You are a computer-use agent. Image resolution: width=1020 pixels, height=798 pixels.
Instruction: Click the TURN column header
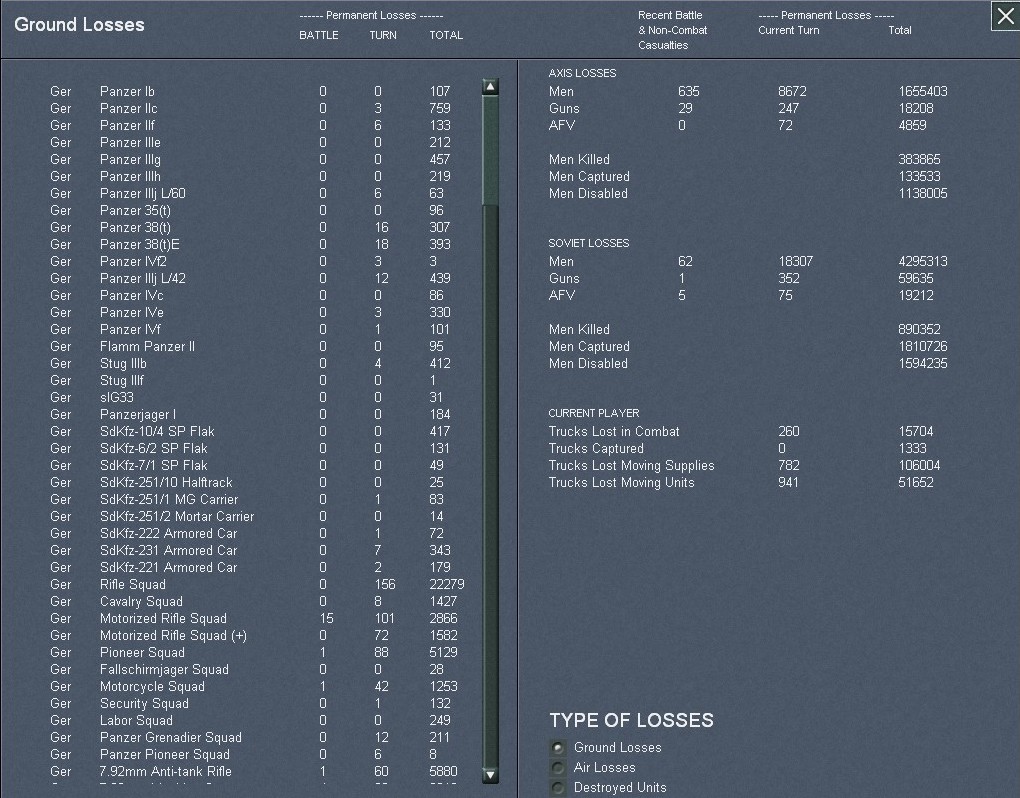coord(382,35)
